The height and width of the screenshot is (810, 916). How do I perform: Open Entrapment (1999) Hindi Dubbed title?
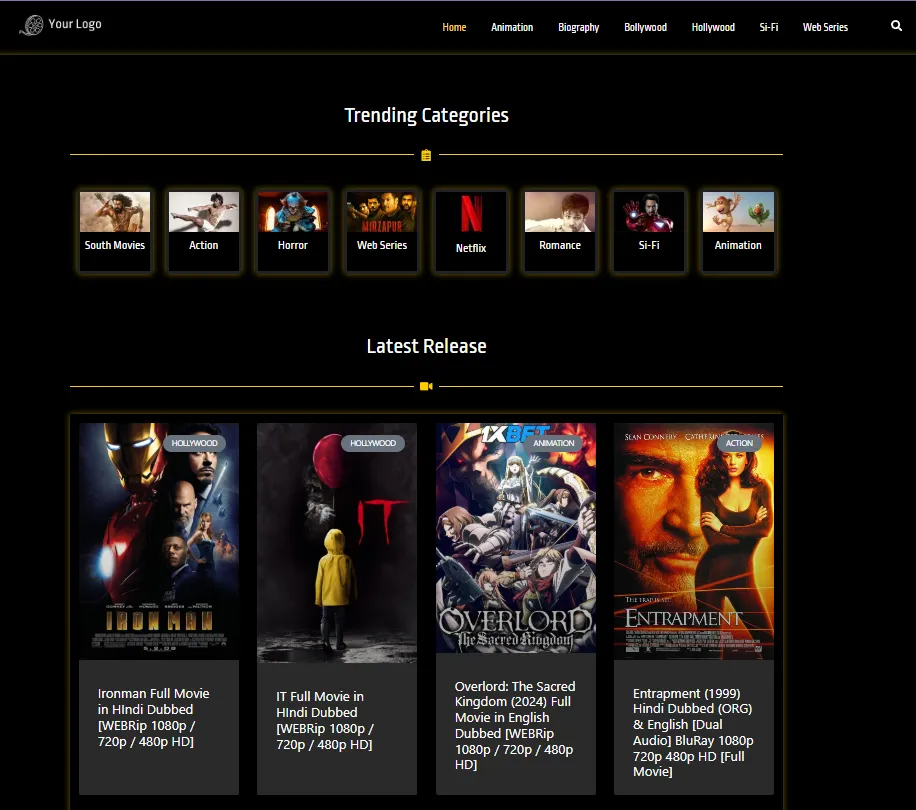[693, 732]
